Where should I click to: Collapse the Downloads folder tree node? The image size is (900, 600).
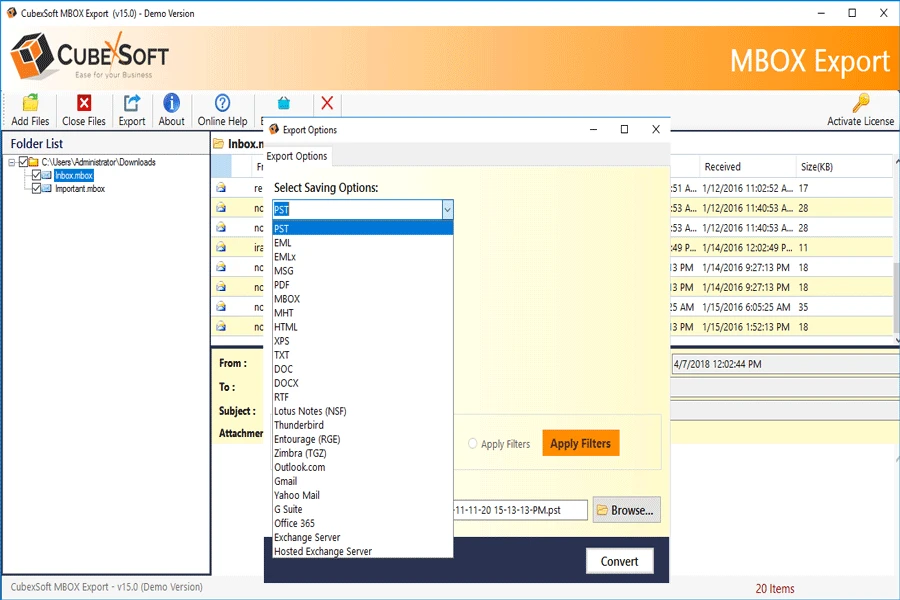(12, 160)
